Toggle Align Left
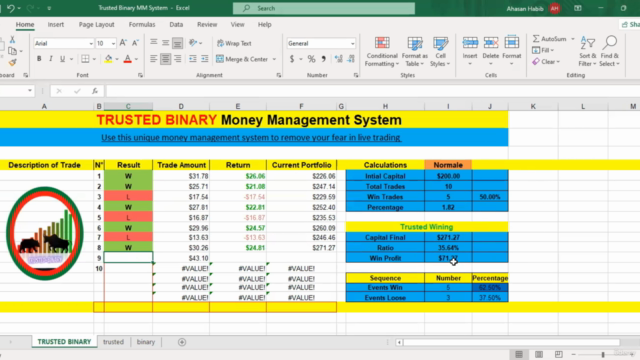 click(153, 59)
